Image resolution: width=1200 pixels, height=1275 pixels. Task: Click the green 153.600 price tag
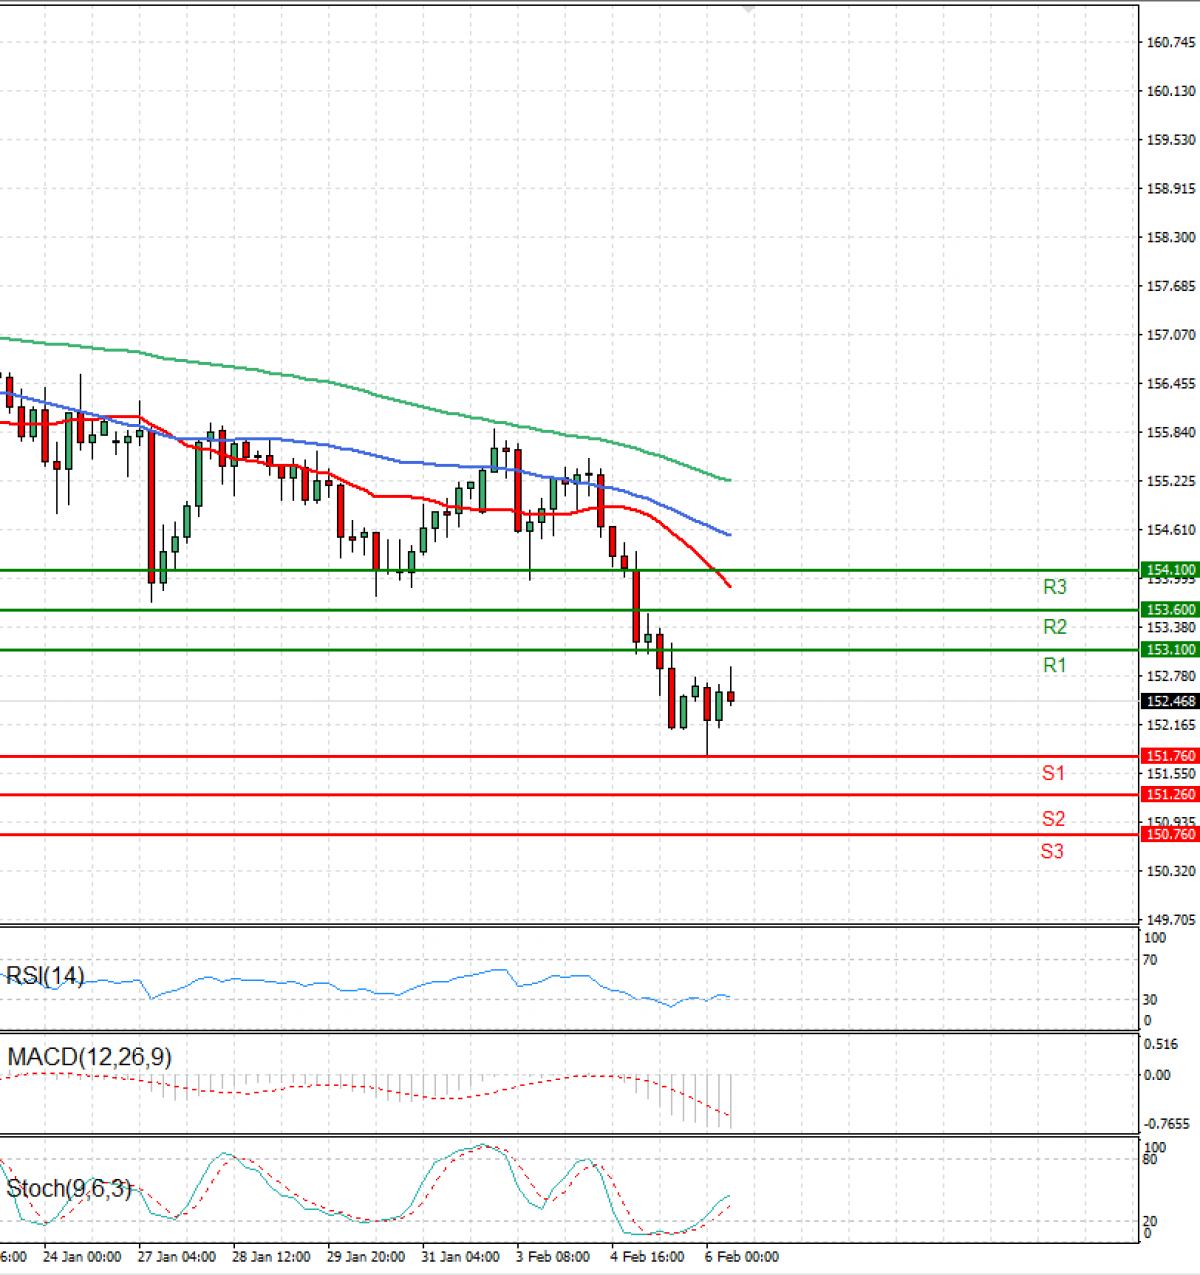click(1169, 609)
